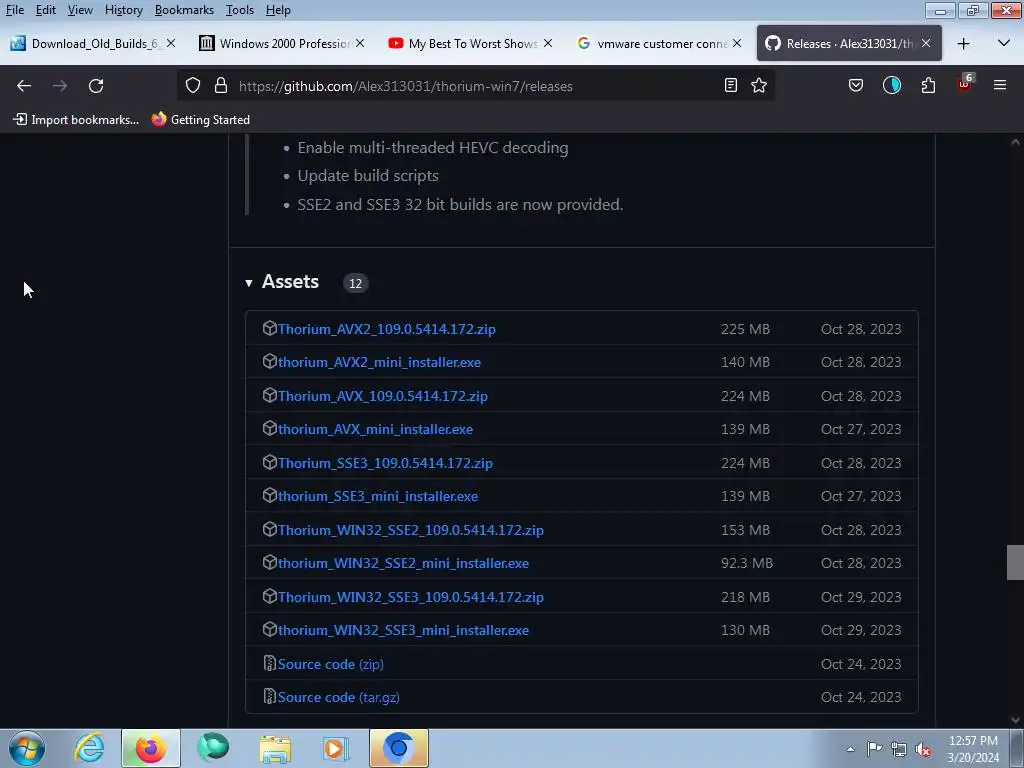The height and width of the screenshot is (768, 1024).
Task: Bookmark this page with the star icon
Action: pyautogui.click(x=759, y=86)
